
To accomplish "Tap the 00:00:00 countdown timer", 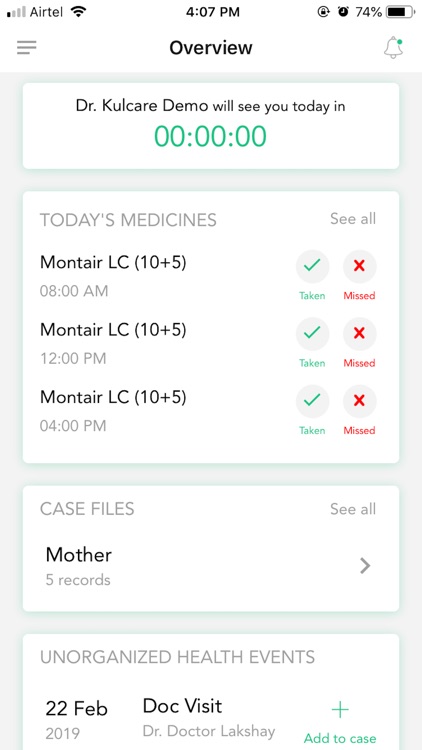I will pyautogui.click(x=211, y=136).
